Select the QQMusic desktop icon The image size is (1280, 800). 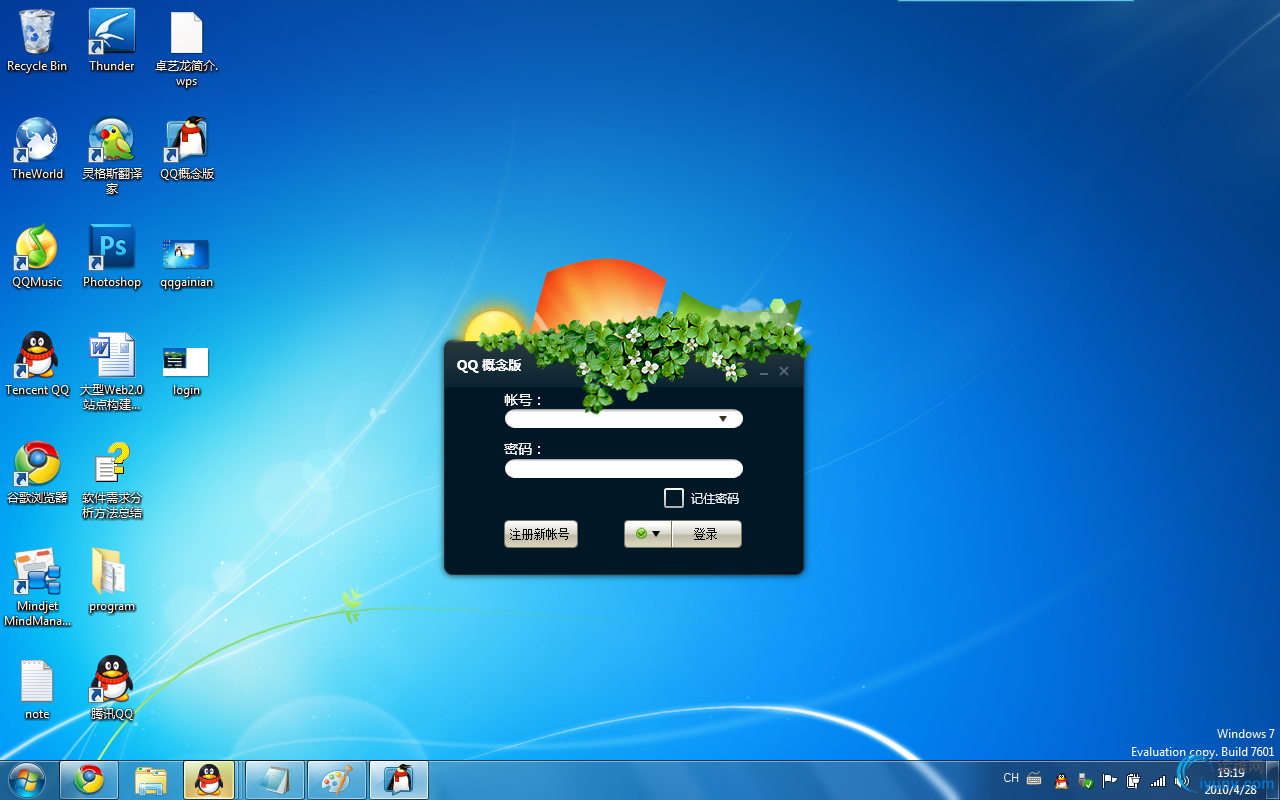37,257
